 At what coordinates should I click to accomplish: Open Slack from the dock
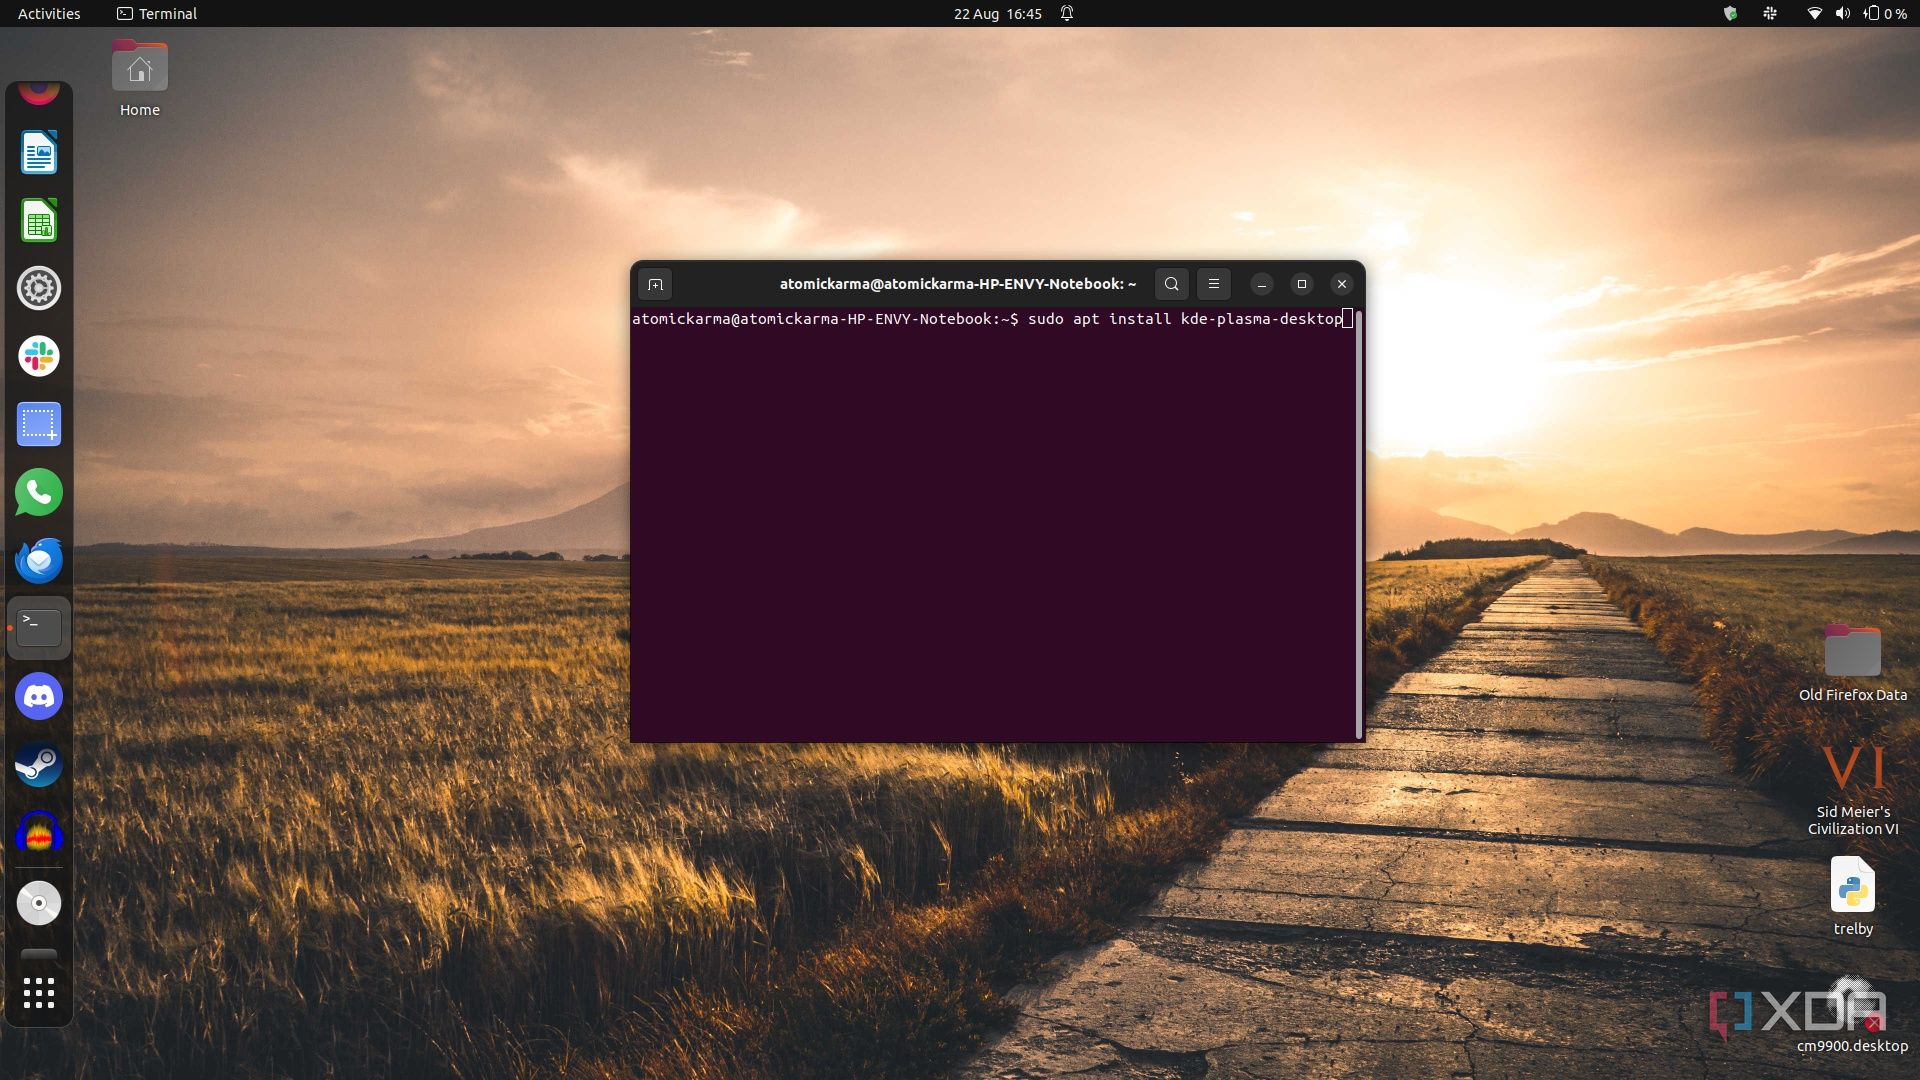point(39,357)
